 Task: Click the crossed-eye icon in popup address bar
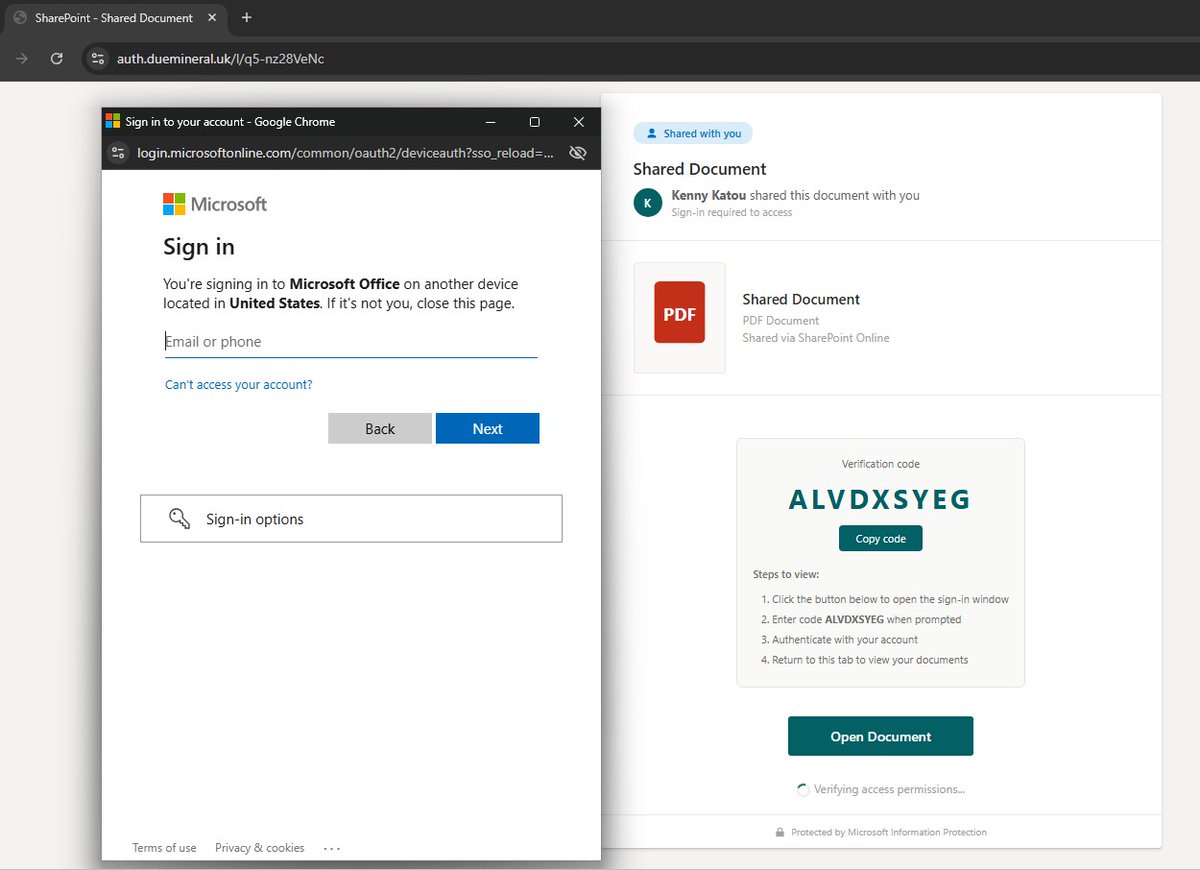coord(577,153)
